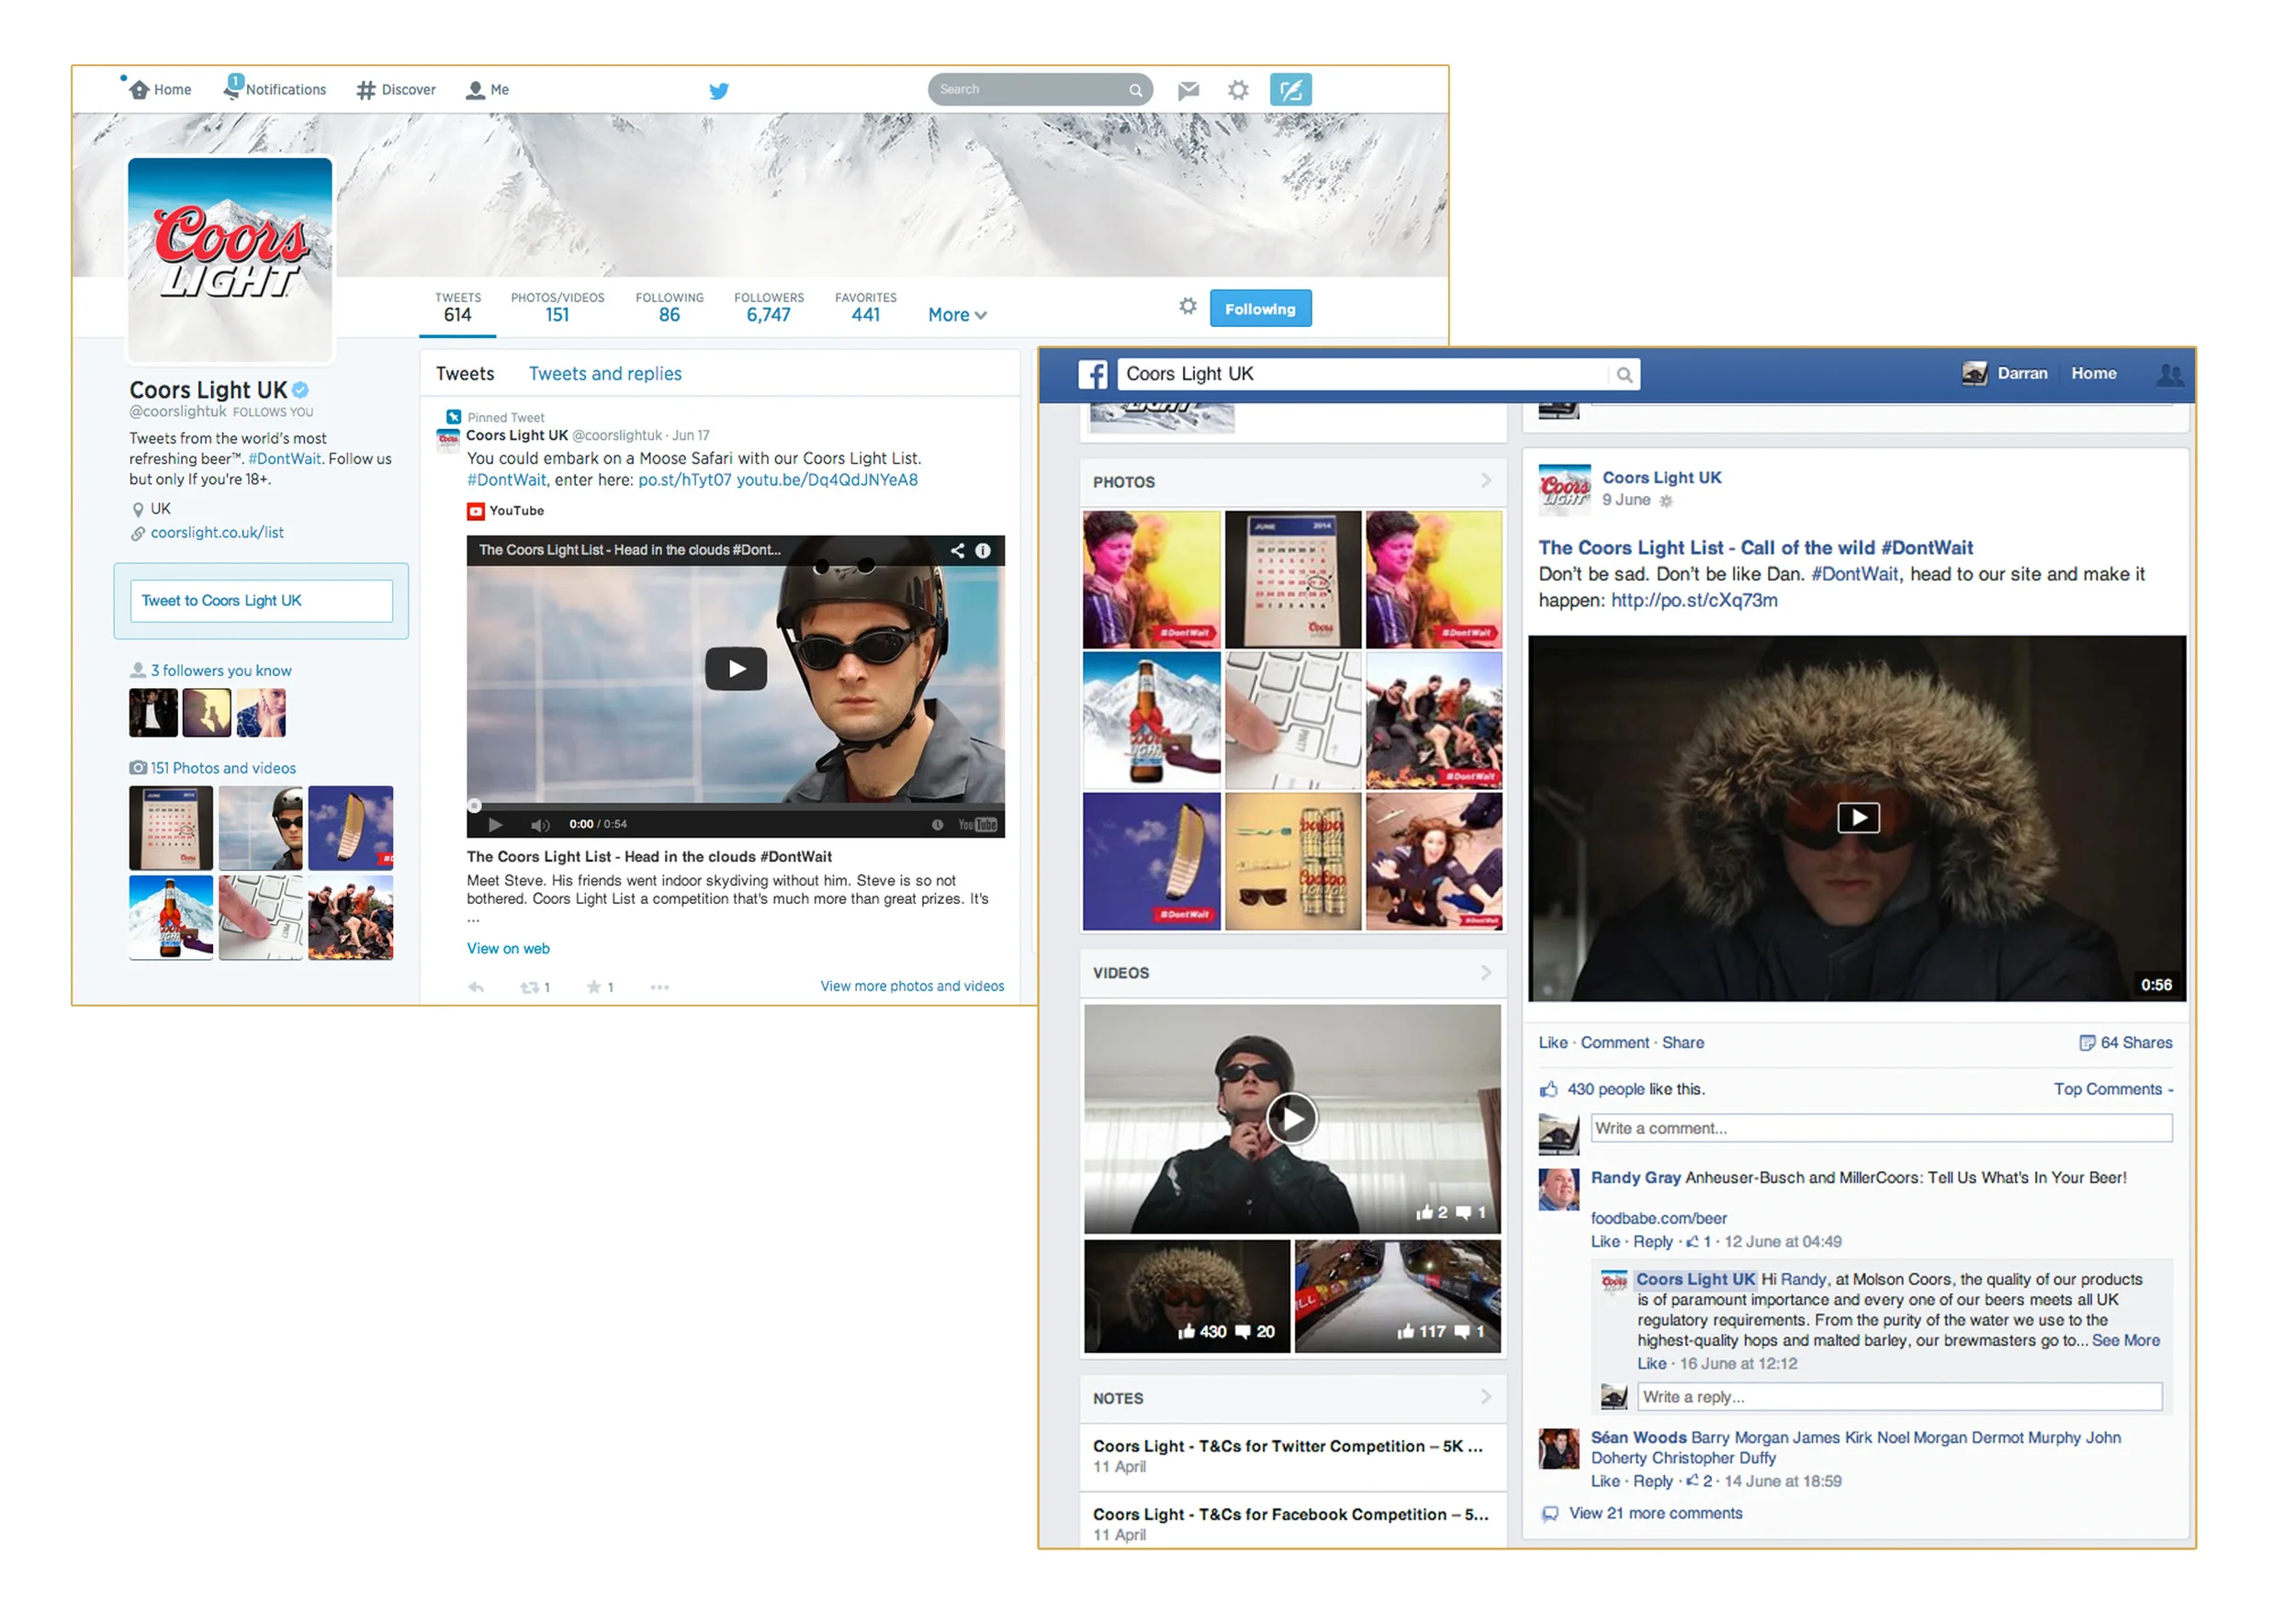The width and height of the screenshot is (2296, 1624).
Task: Open the 64 Shares link
Action: (x=2136, y=1043)
